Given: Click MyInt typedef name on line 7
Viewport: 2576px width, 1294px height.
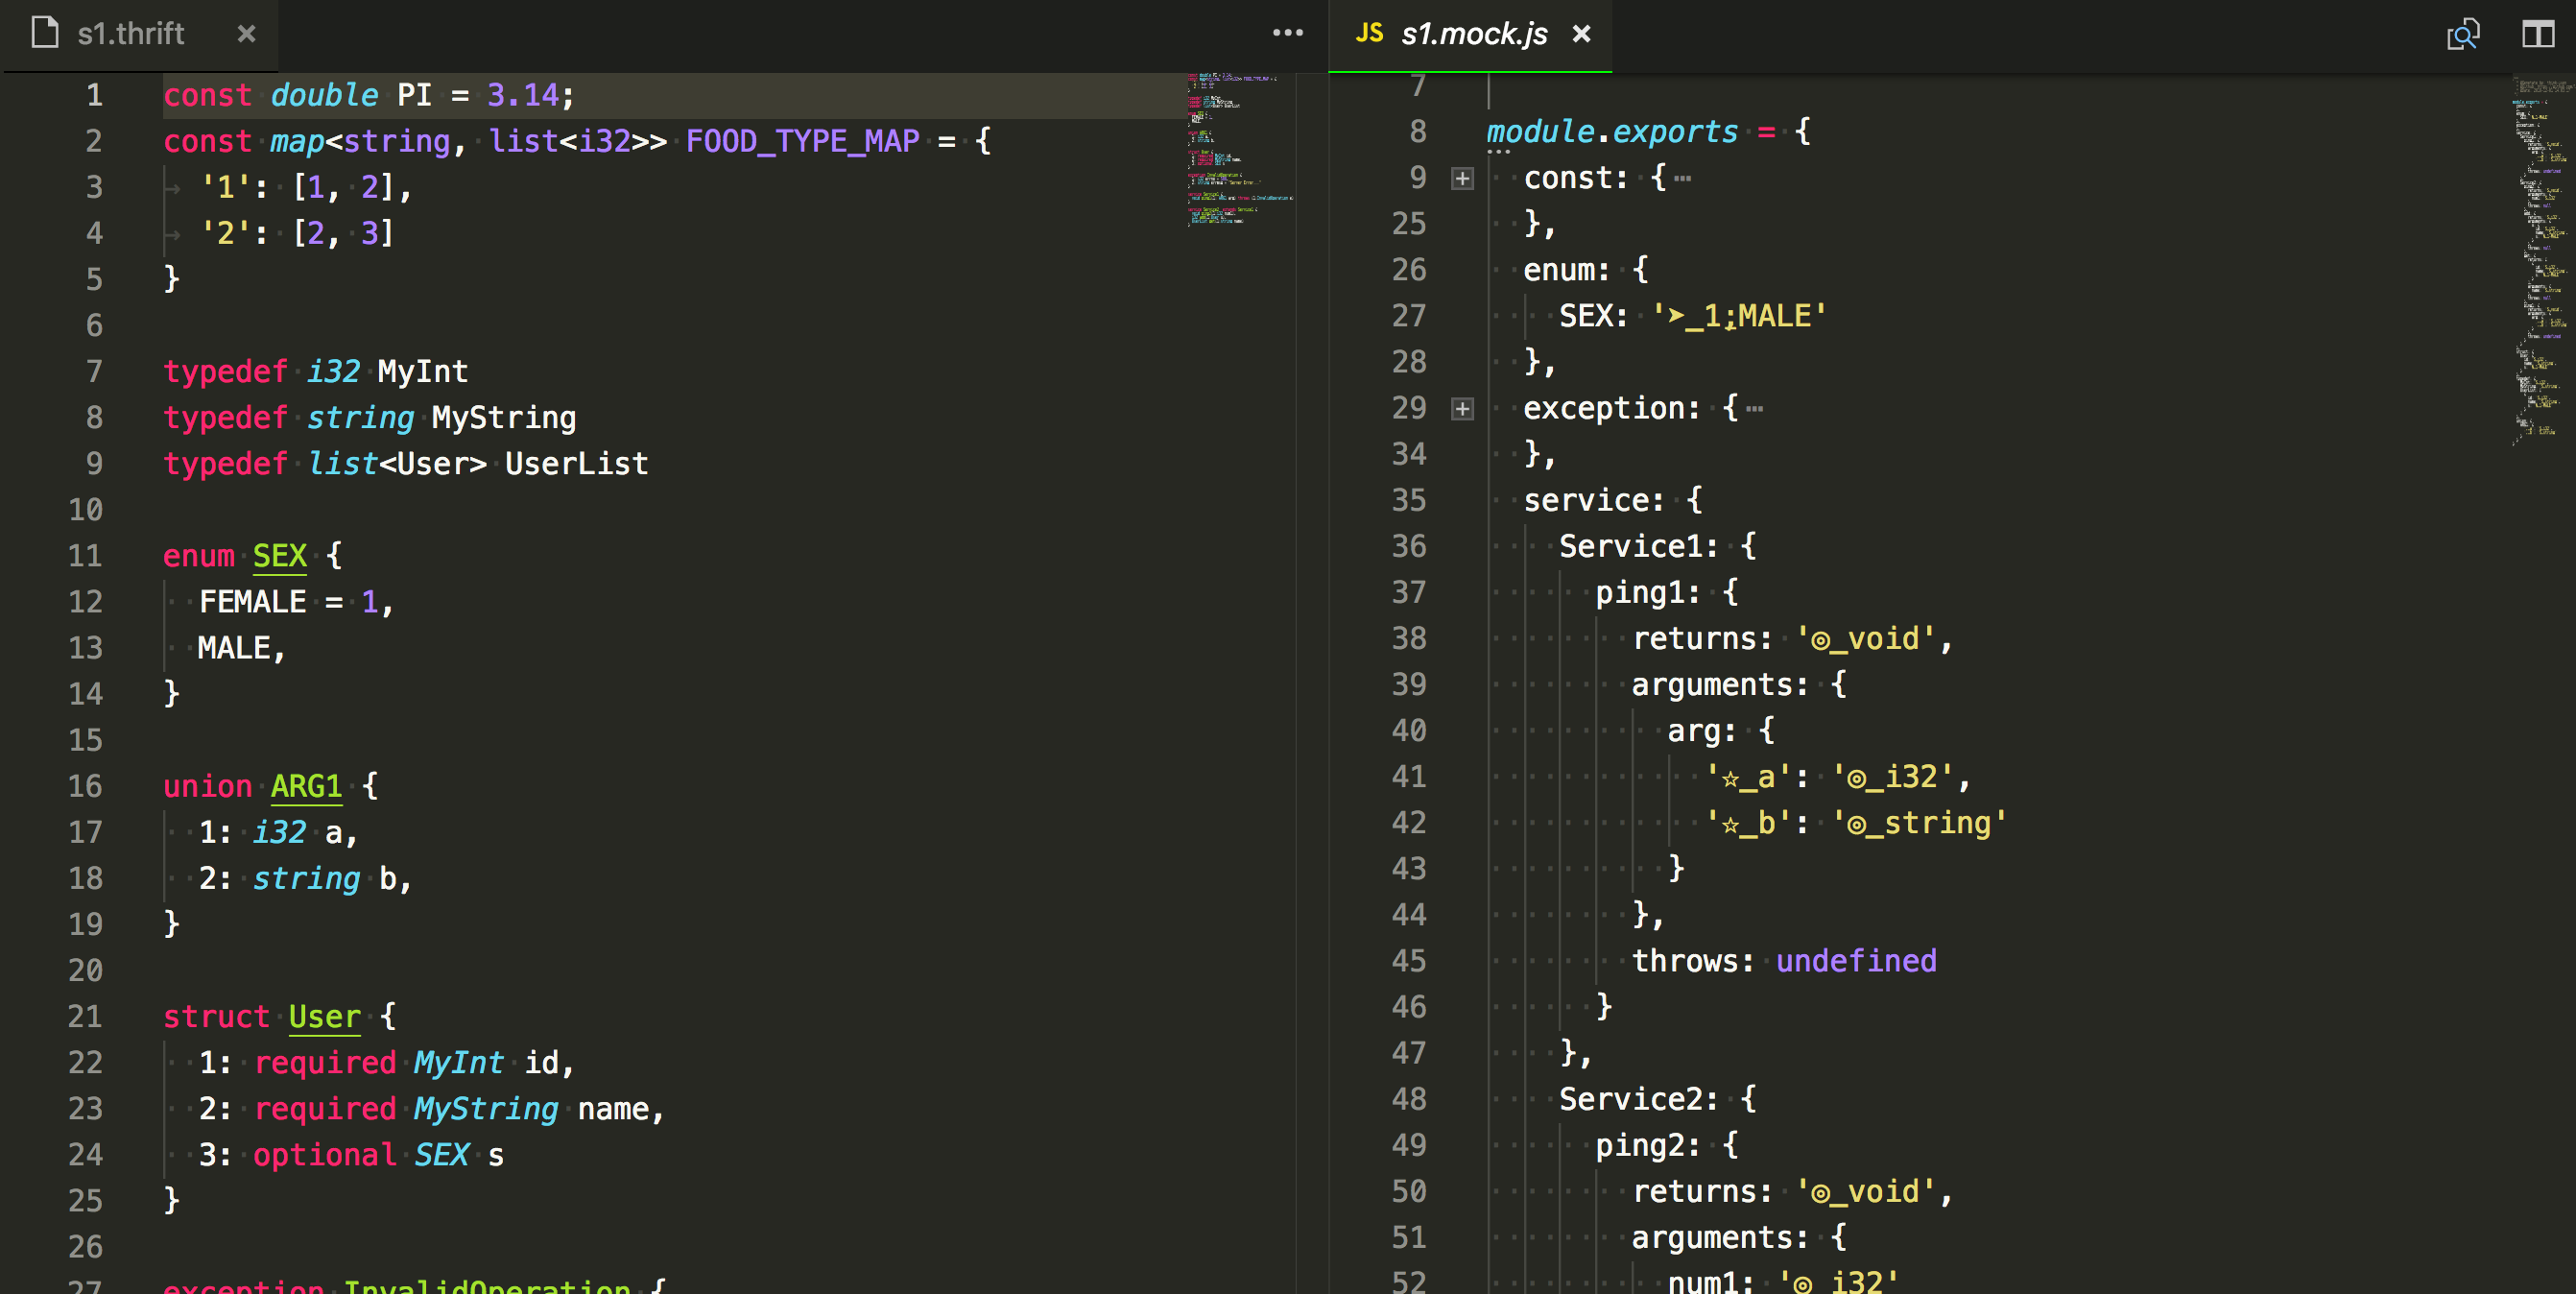Looking at the screenshot, I should pyautogui.click(x=422, y=372).
